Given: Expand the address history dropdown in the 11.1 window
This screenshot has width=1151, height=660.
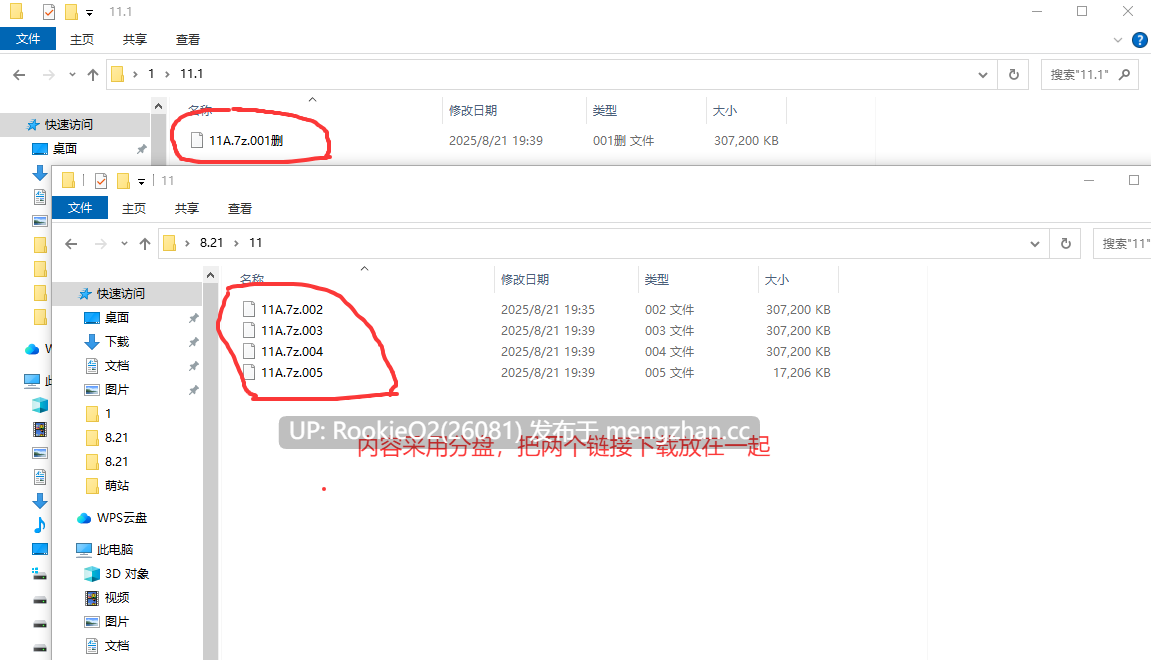Looking at the screenshot, I should coord(982,75).
